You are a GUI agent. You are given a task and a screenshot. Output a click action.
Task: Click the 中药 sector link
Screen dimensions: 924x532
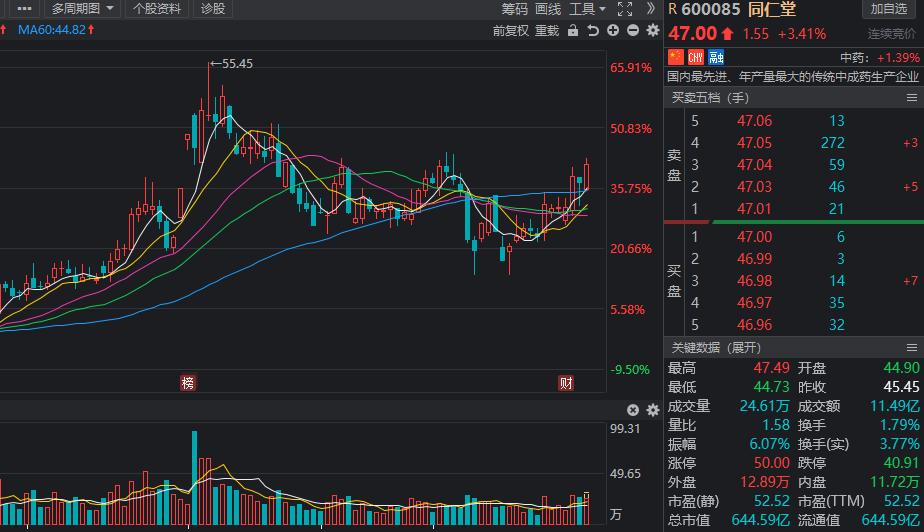[853, 58]
